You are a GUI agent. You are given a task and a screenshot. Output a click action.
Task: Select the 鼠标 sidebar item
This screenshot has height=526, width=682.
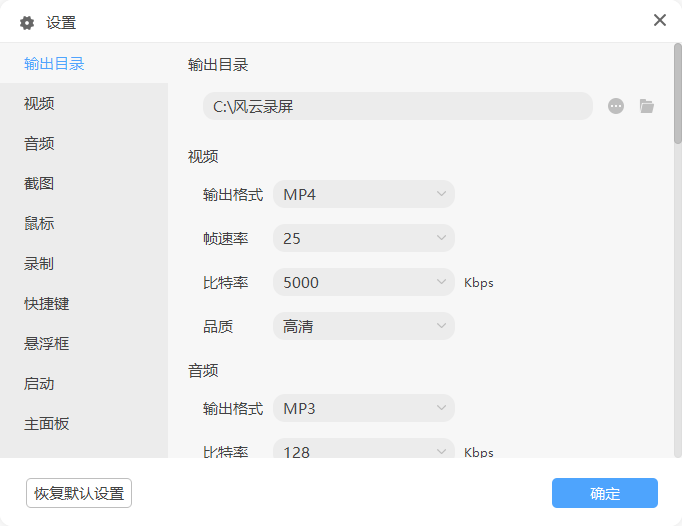pos(40,223)
